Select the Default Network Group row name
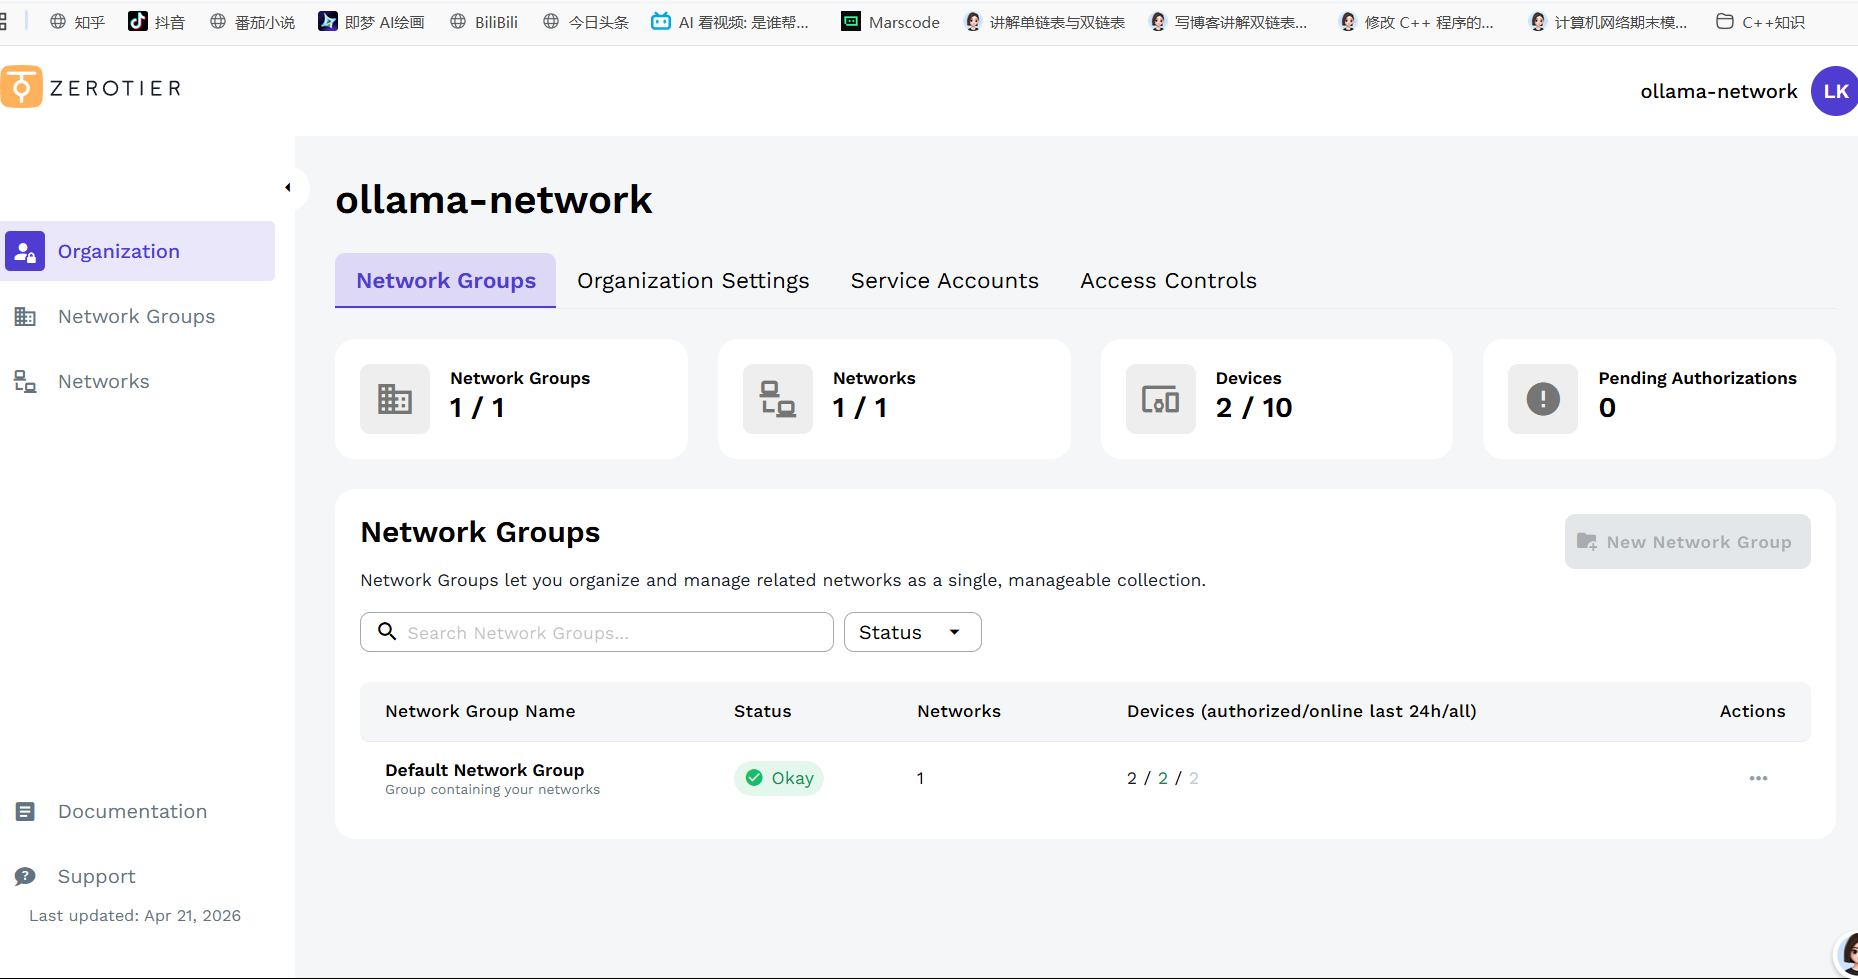1858x979 pixels. tap(485, 770)
